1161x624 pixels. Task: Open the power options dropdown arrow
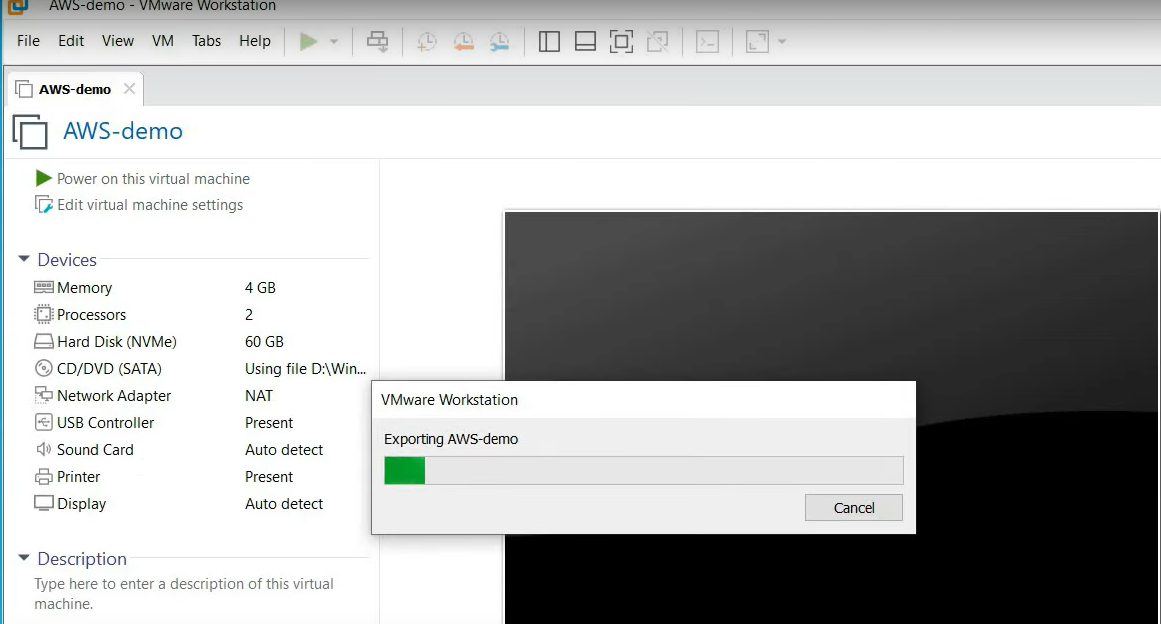334,41
